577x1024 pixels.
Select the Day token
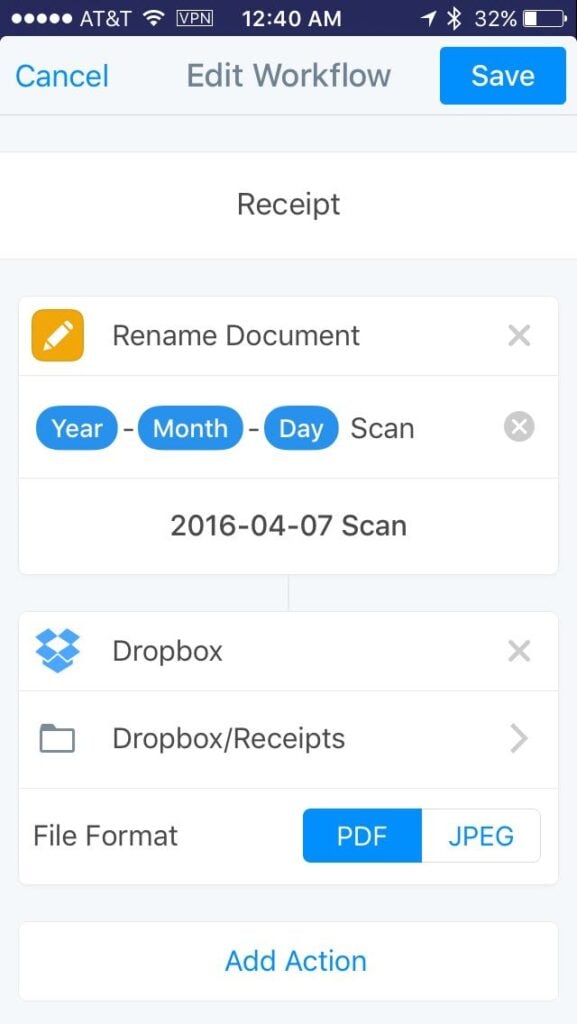[302, 428]
